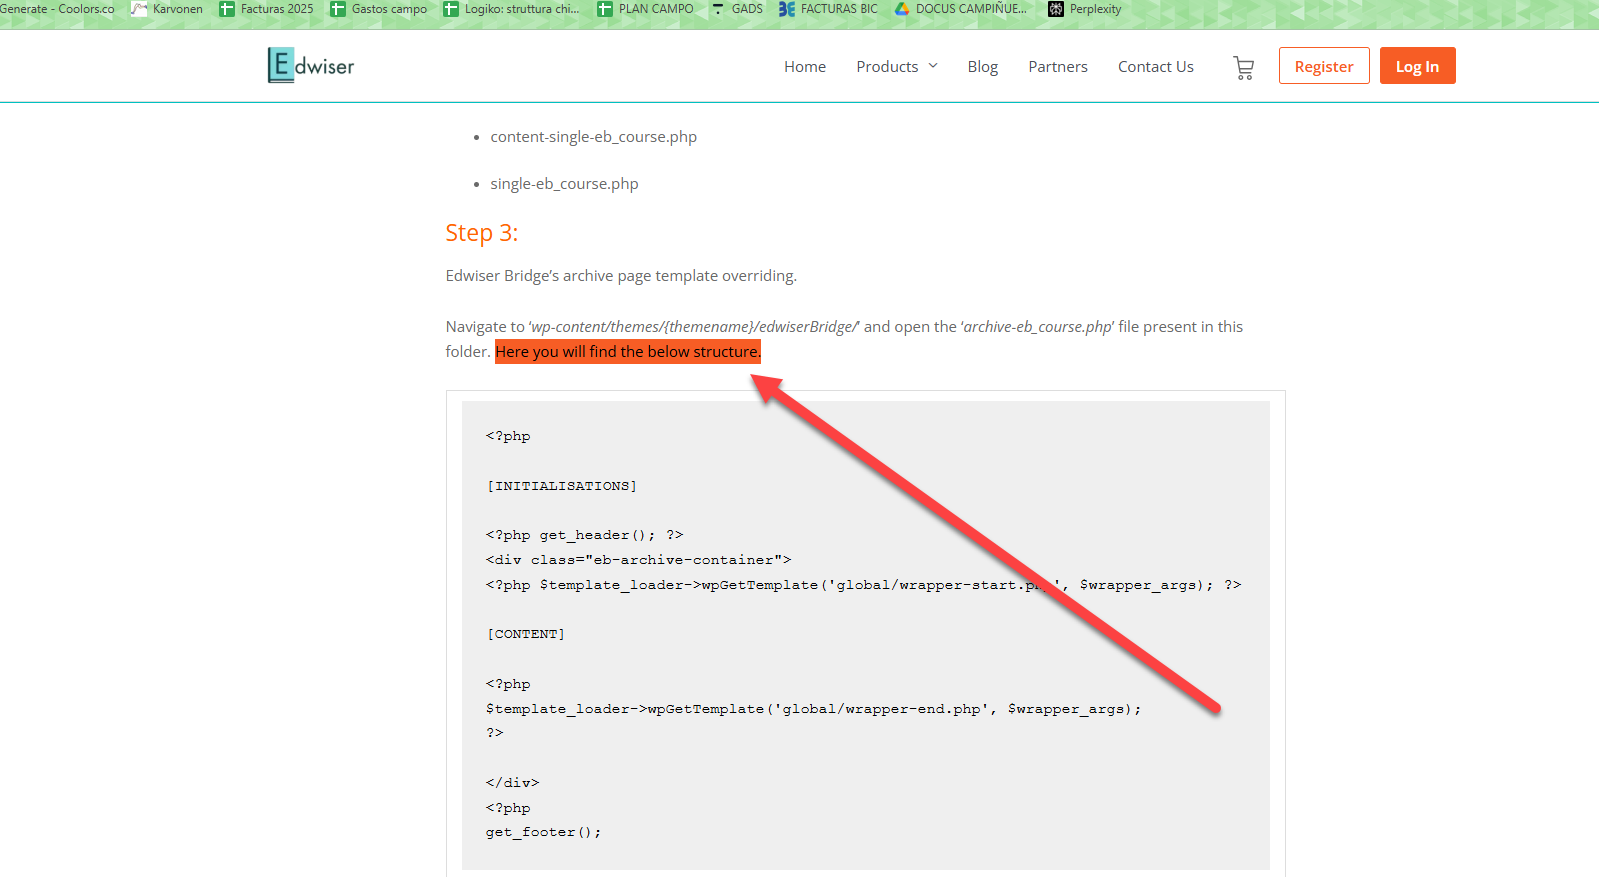The width and height of the screenshot is (1599, 877).
Task: Open the Generate - Coolors.co bookmark
Action: (x=57, y=9)
